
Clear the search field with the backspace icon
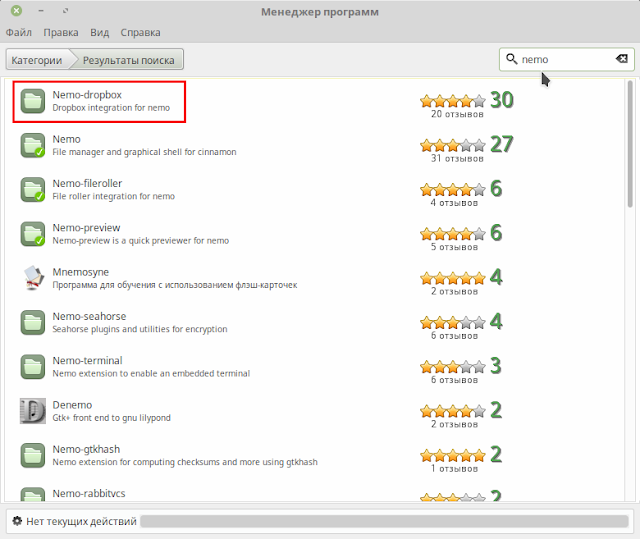(621, 59)
